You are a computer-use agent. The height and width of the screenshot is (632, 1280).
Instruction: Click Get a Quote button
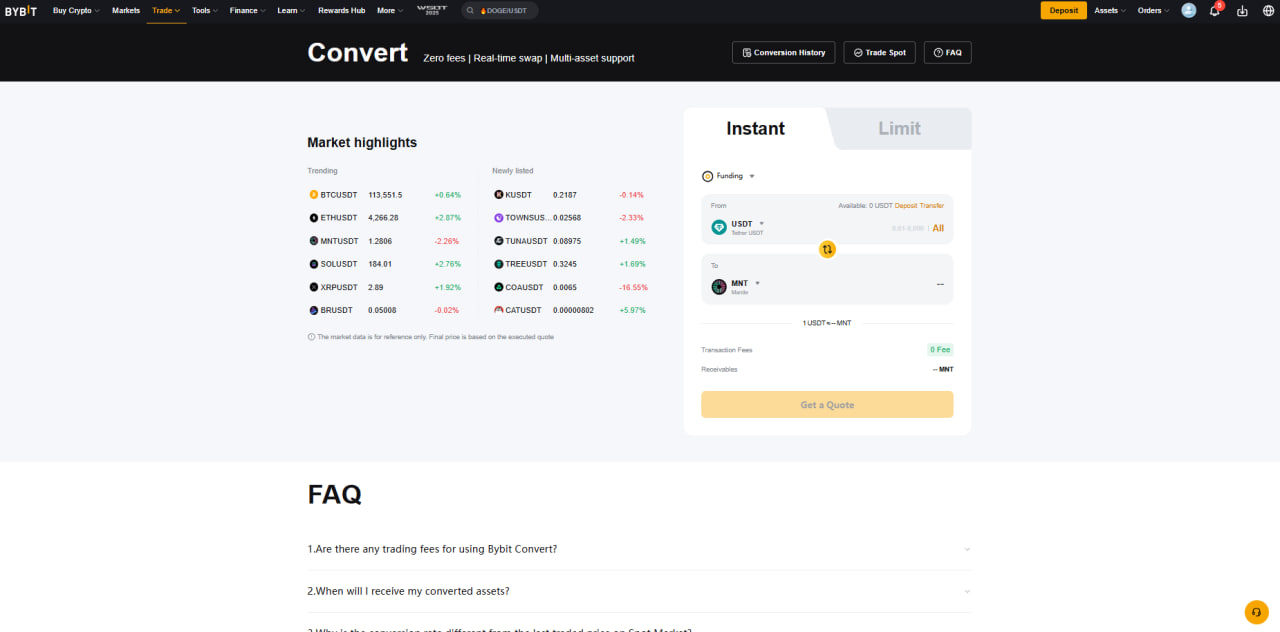[827, 405]
